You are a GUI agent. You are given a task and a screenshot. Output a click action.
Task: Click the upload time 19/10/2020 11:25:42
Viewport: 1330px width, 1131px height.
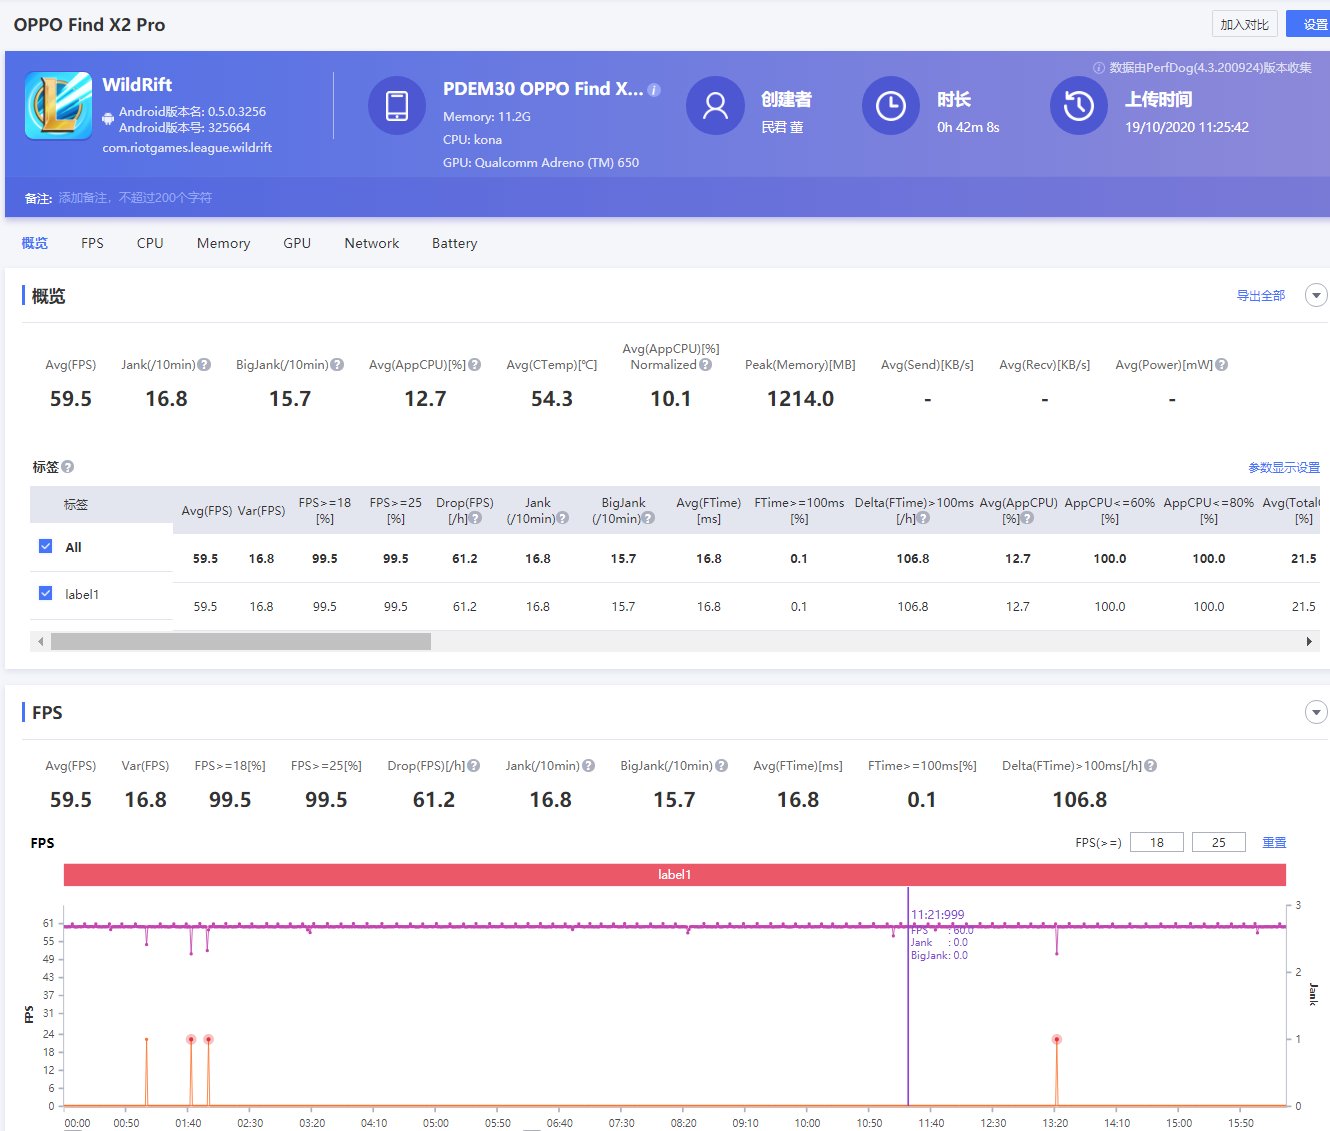[1187, 127]
